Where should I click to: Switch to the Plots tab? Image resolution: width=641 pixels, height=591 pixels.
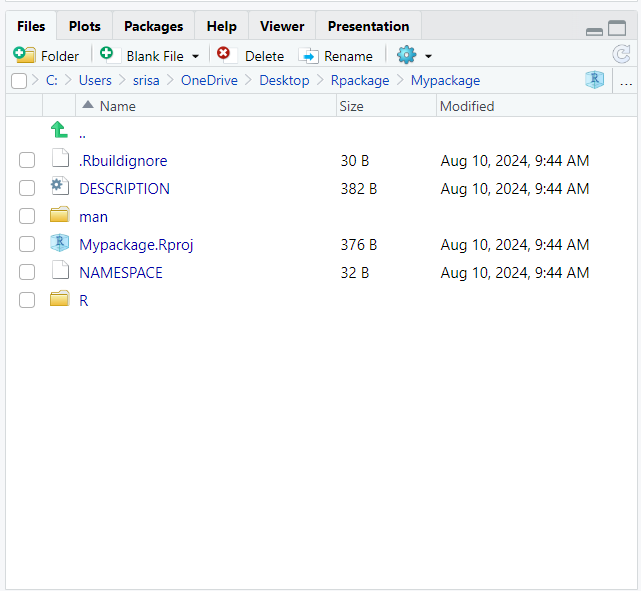(x=85, y=26)
